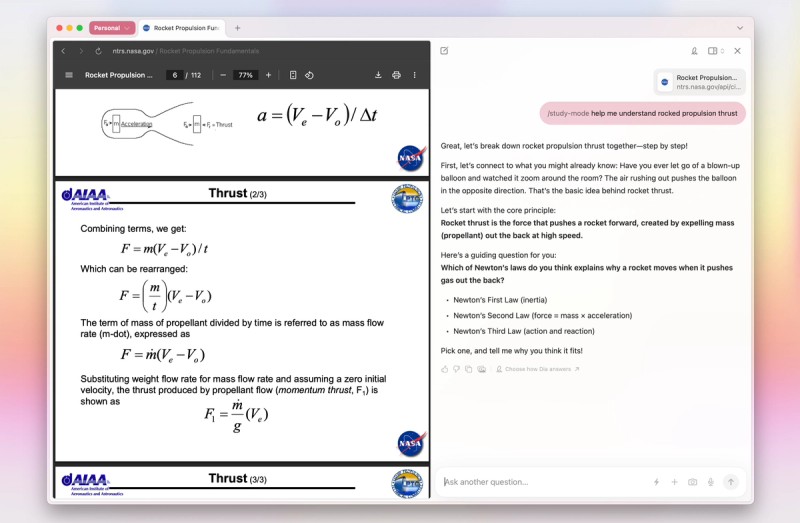Click the /study-mode user message bubble
Screen dimensions: 800x523
pos(642,113)
